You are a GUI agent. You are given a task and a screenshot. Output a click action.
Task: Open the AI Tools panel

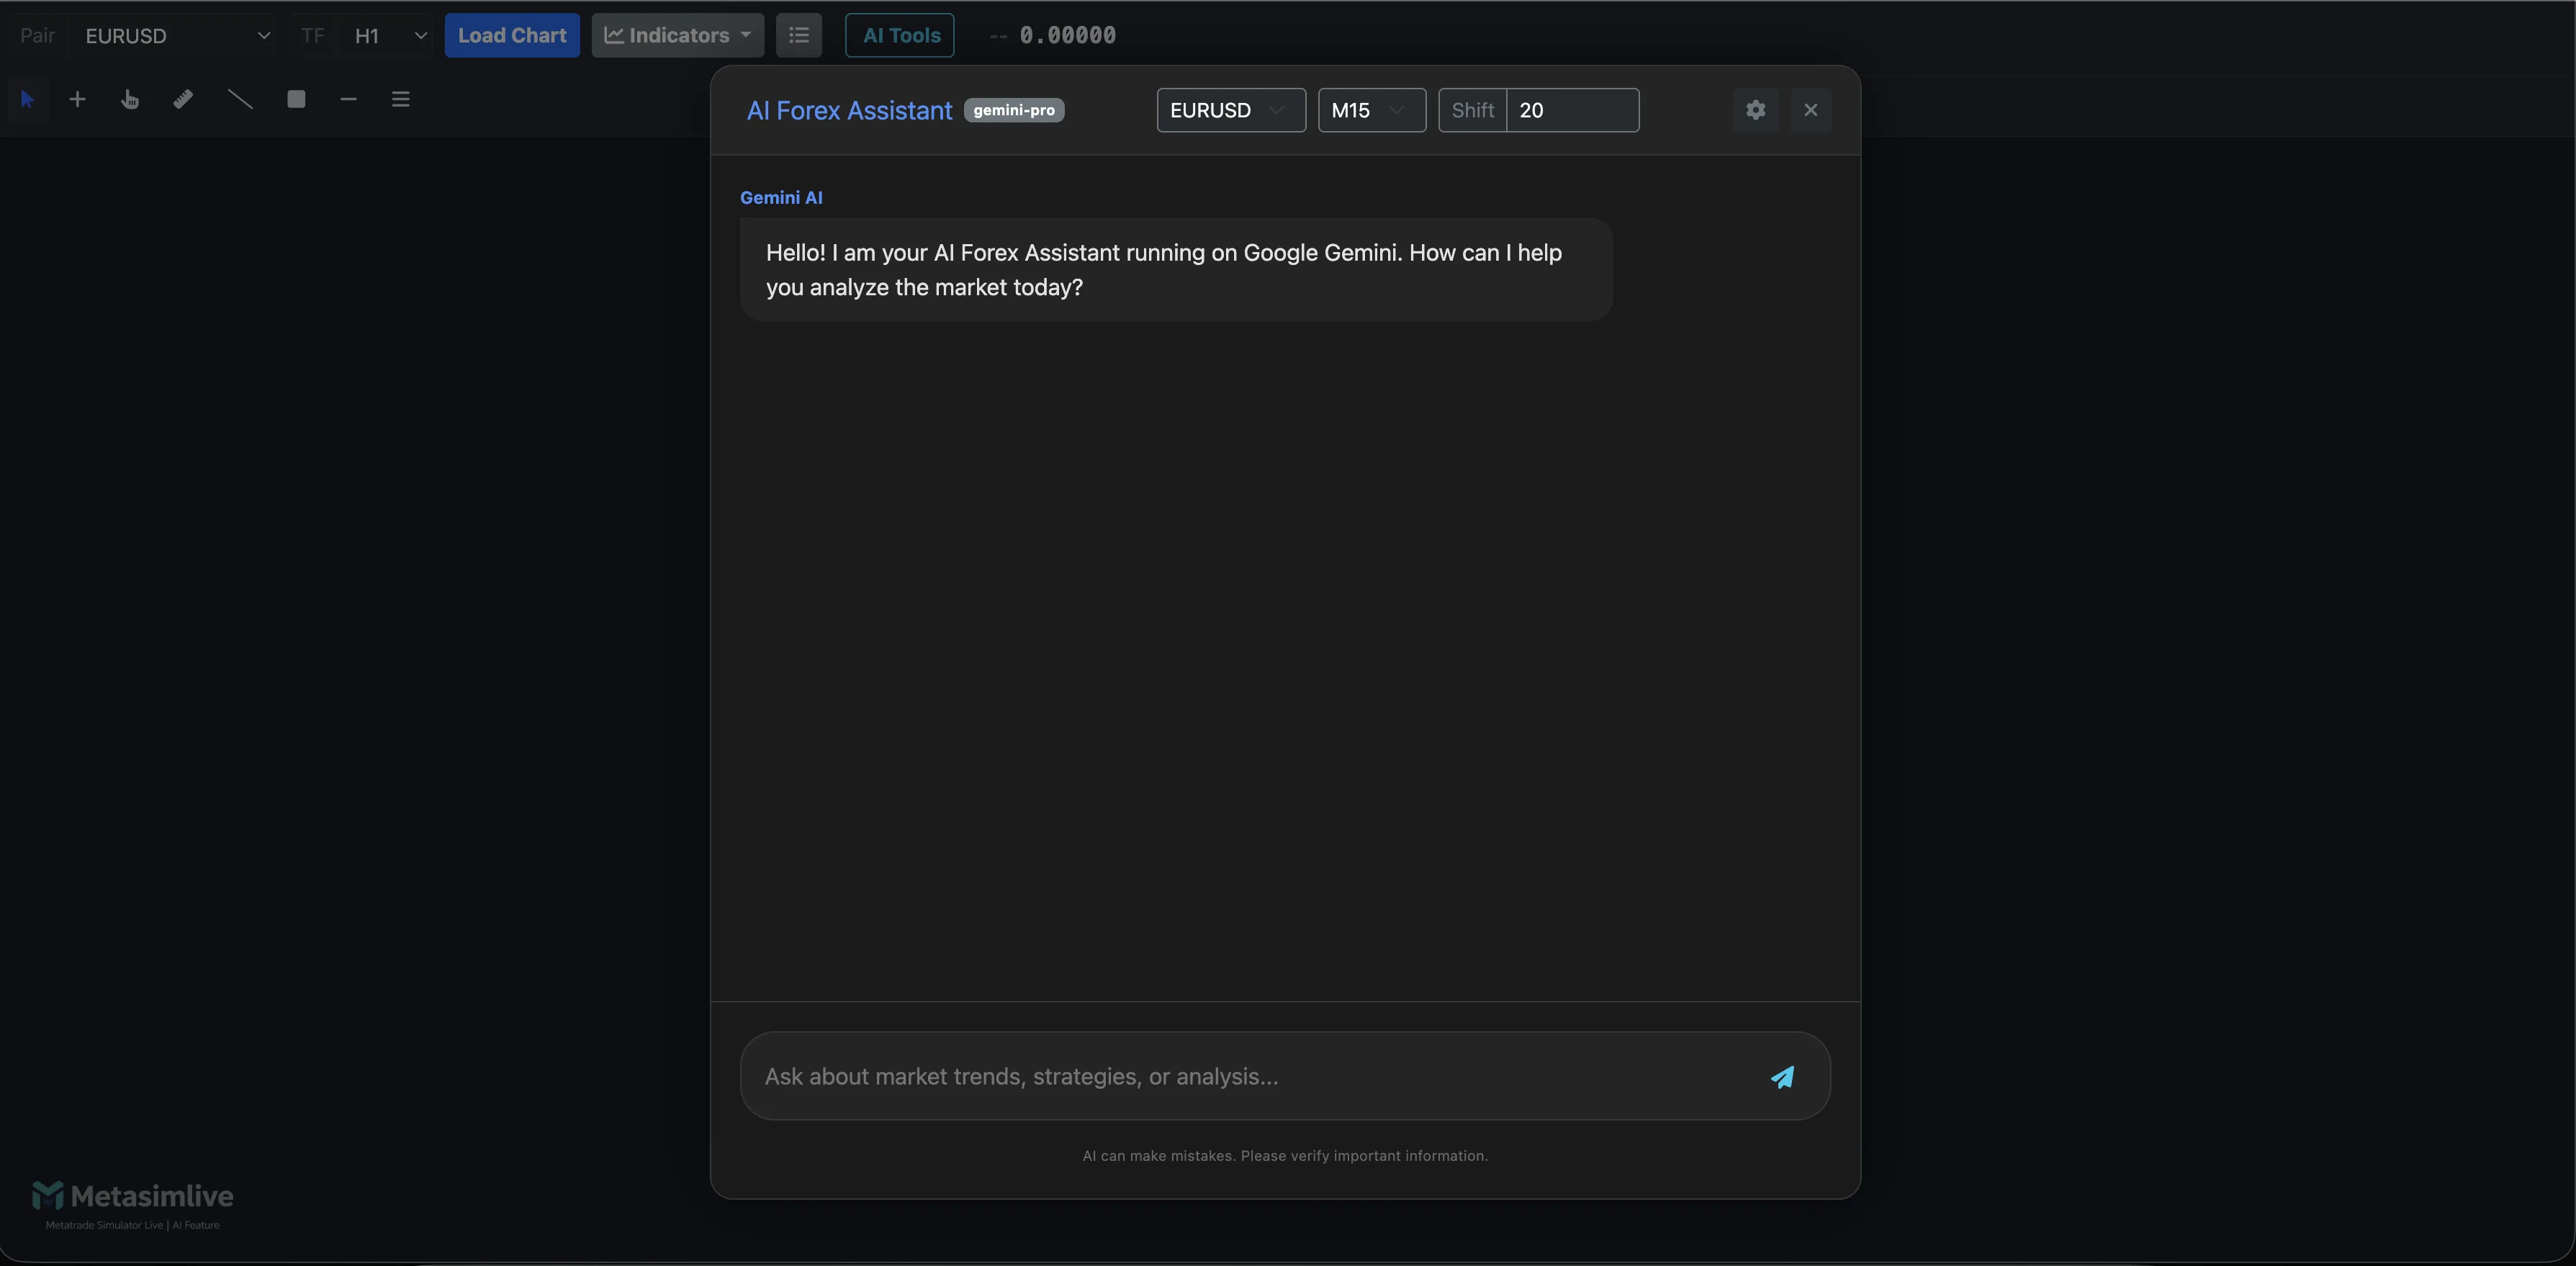(898, 35)
